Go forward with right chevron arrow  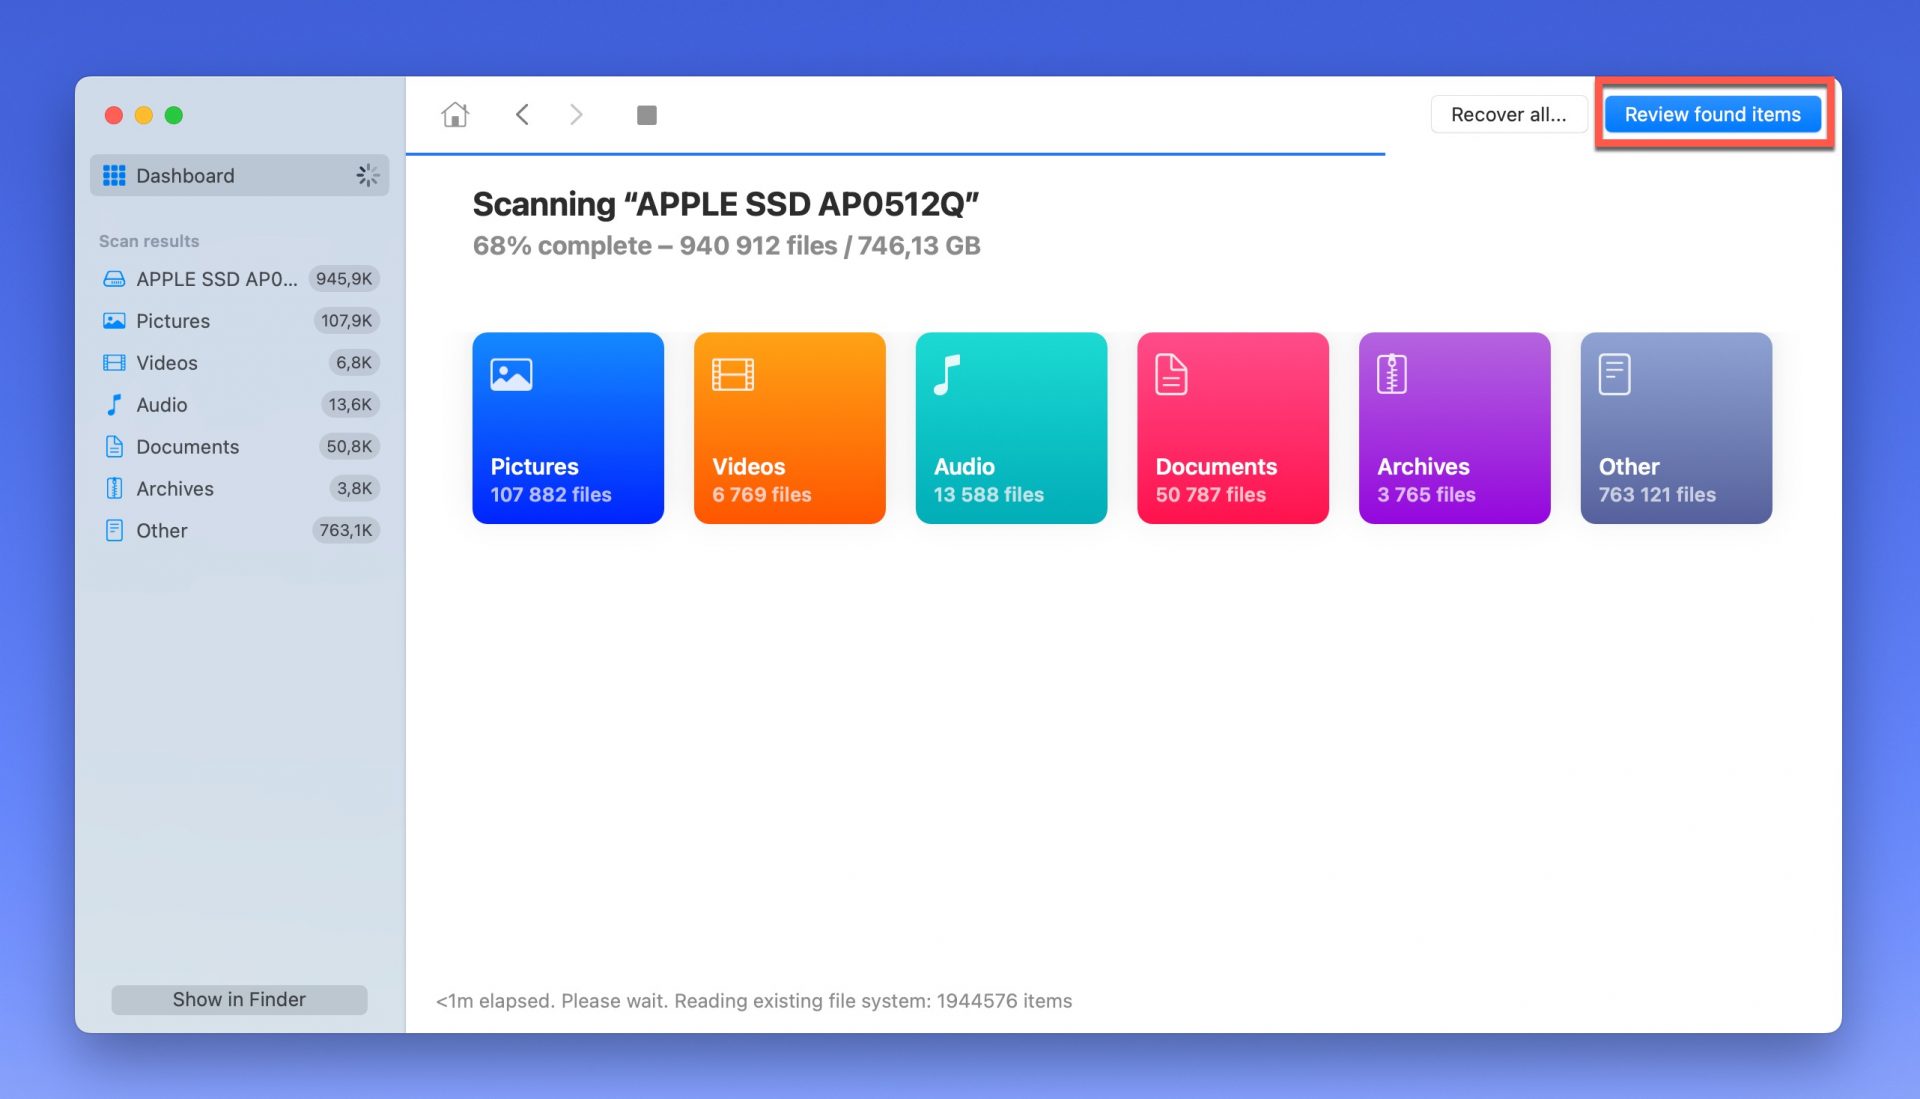point(576,115)
